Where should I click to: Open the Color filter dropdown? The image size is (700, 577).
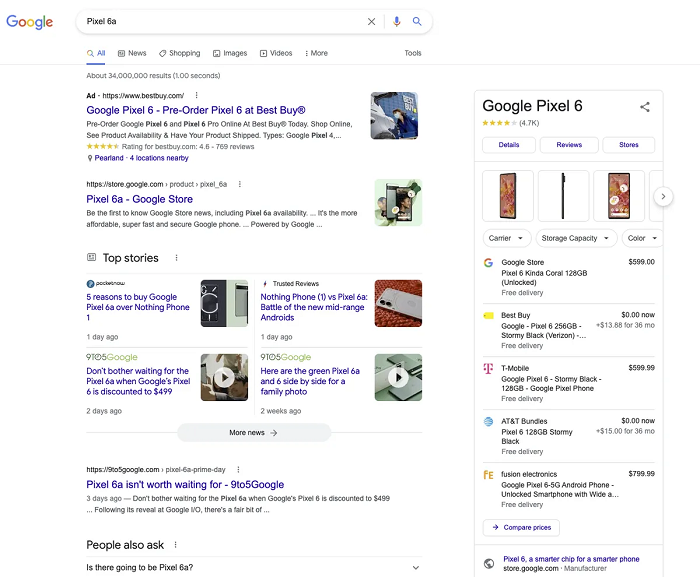642,238
